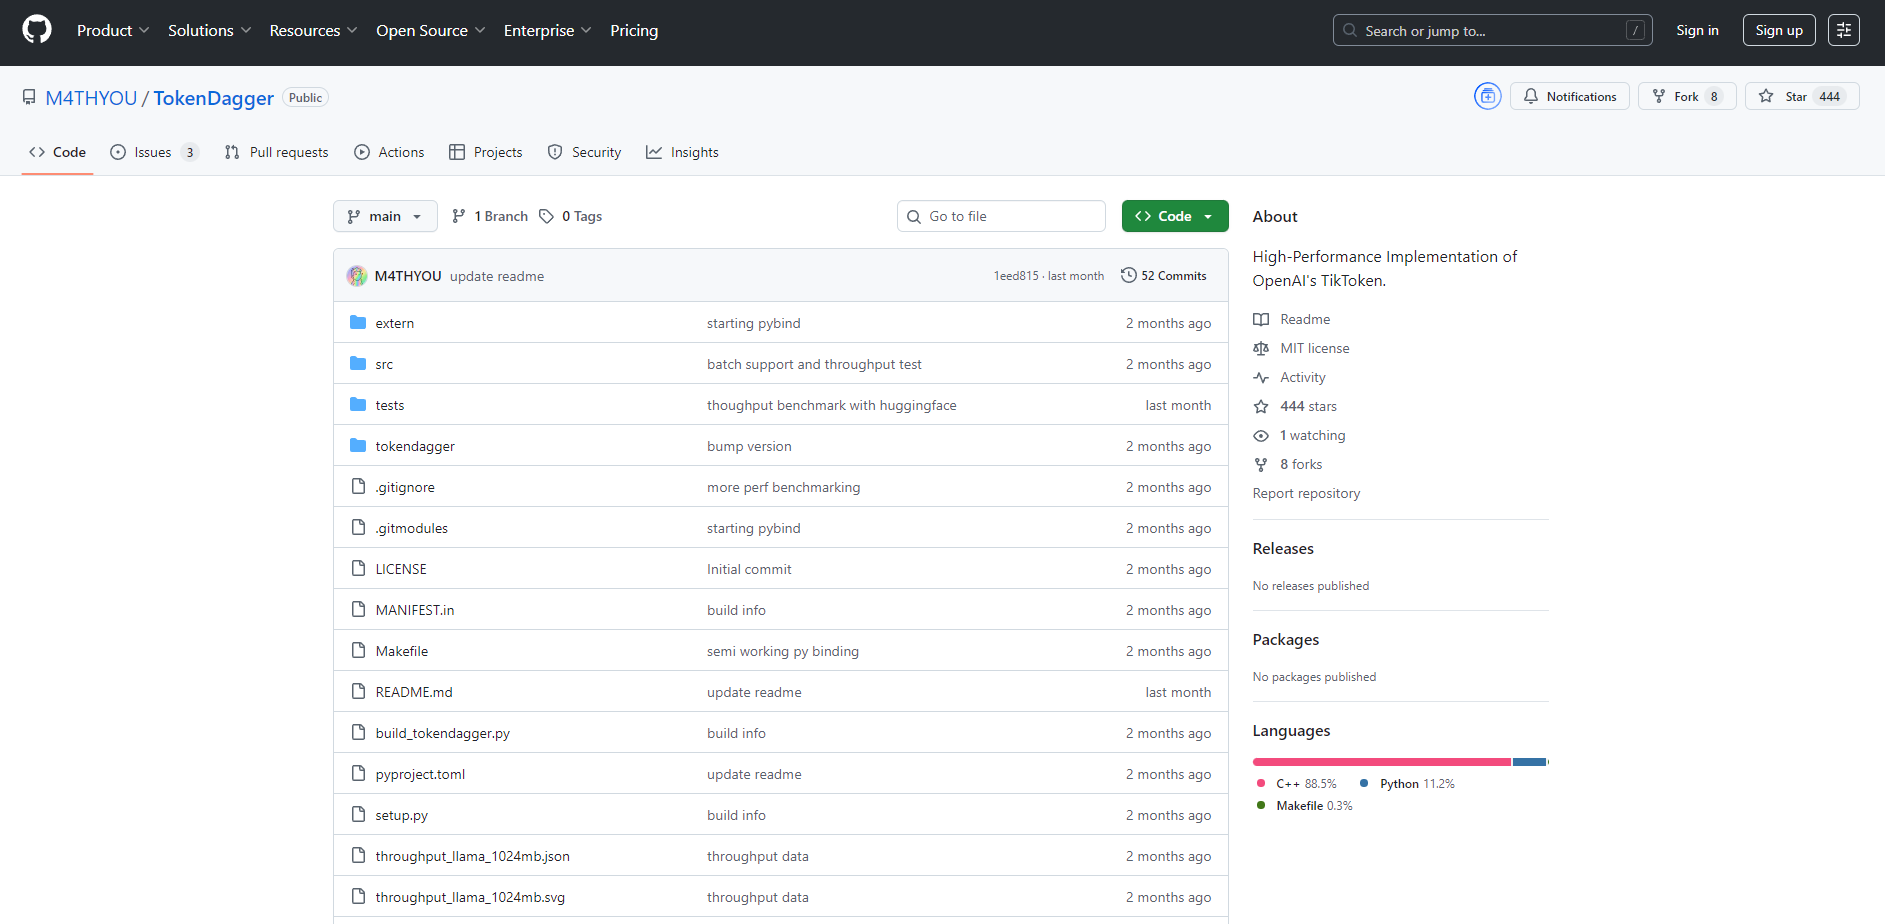Switch to the Issues tab
1885x924 pixels.
(153, 152)
